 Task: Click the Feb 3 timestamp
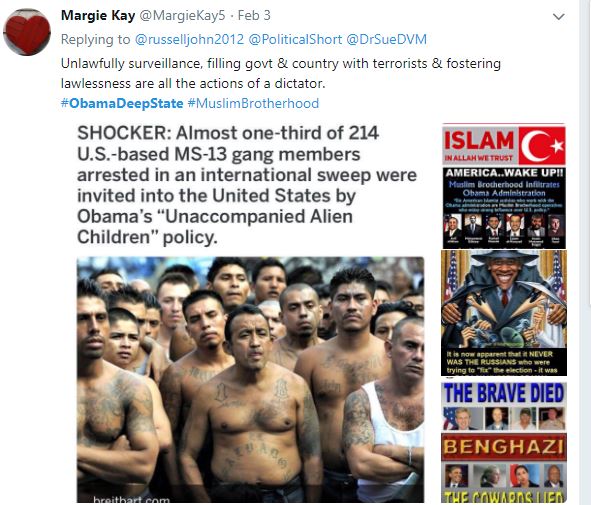254,15
